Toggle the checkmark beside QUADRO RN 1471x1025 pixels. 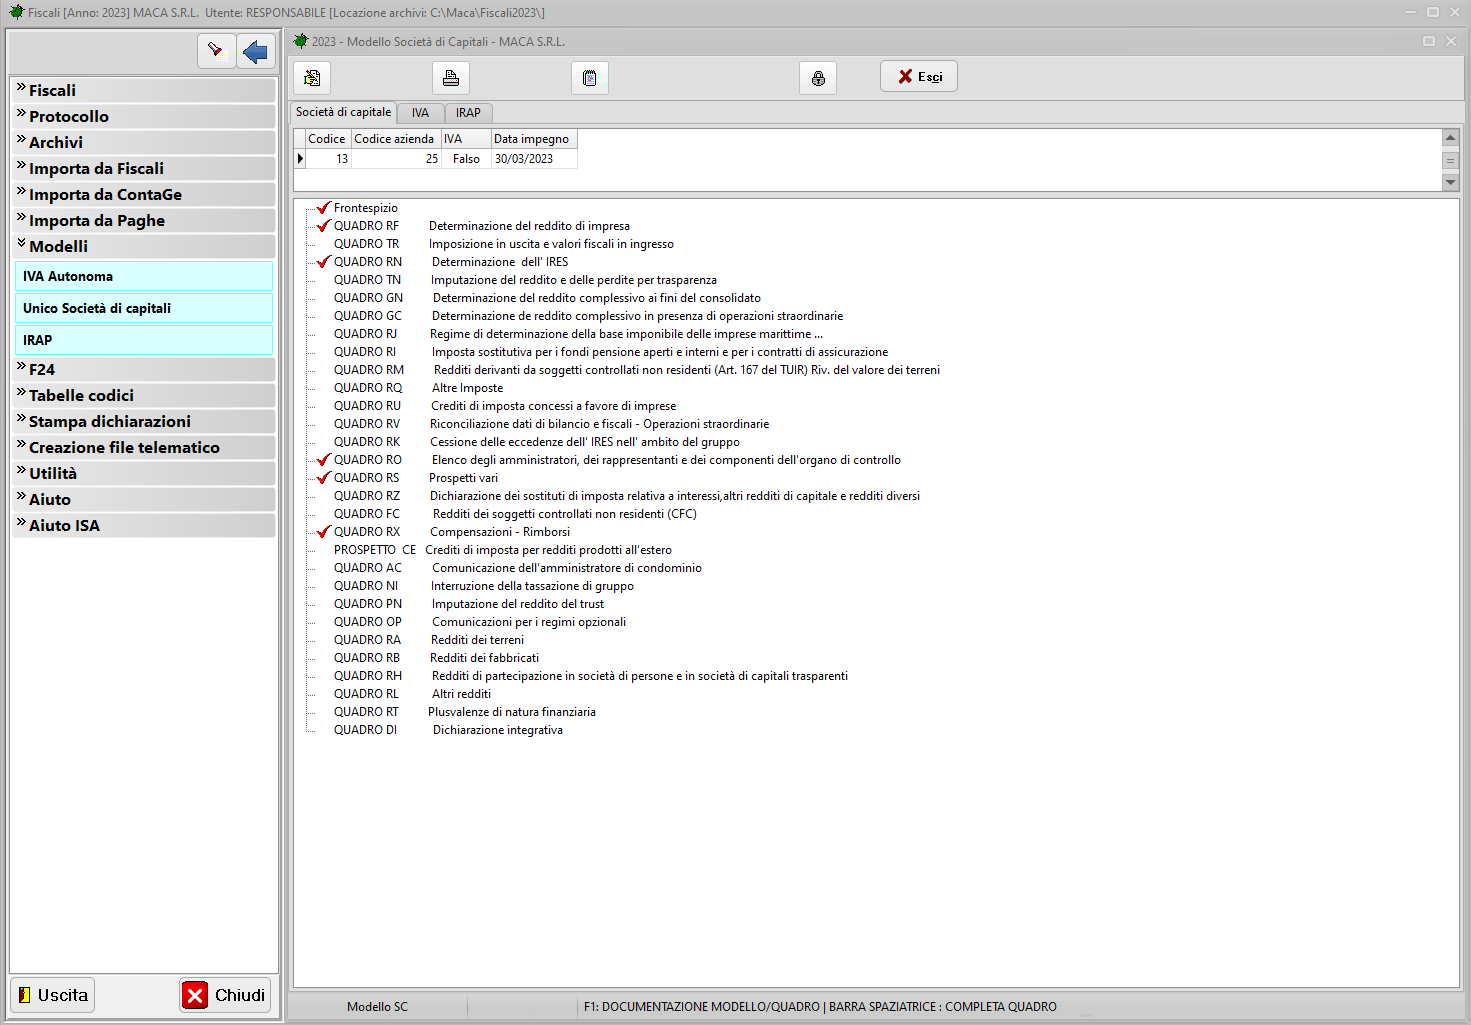click(x=323, y=262)
